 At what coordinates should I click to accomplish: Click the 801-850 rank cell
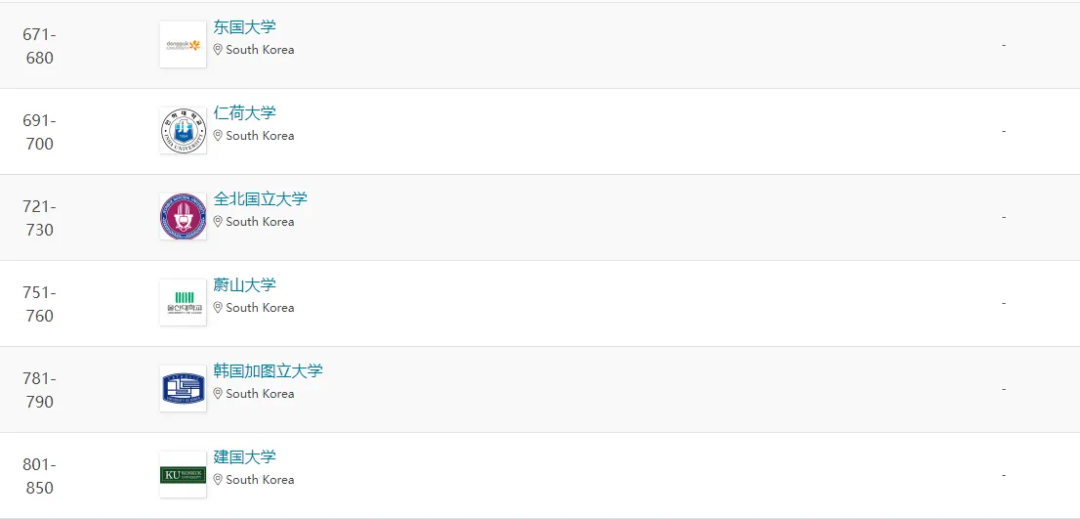(39, 476)
